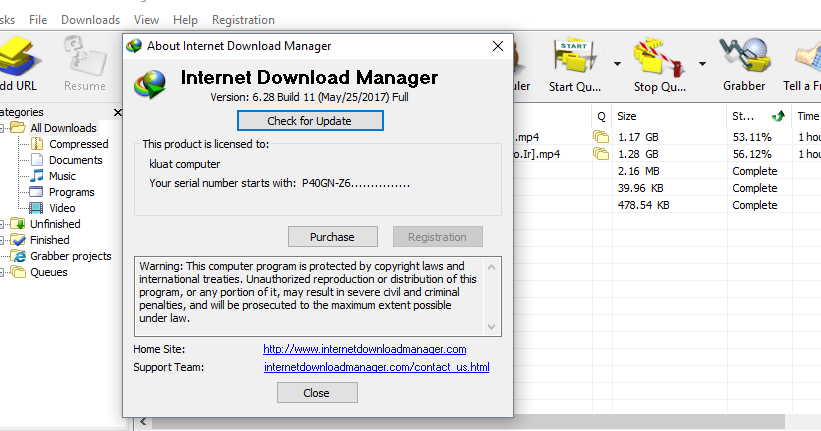
Task: Open the Home Site link
Action: click(x=364, y=349)
